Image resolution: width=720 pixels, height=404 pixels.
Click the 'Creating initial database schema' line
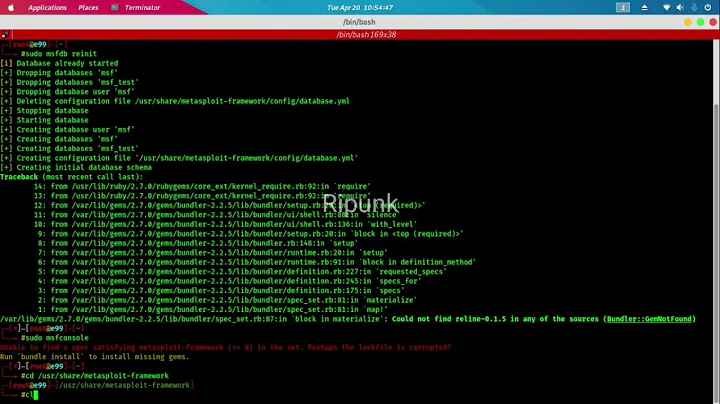[x=76, y=168]
